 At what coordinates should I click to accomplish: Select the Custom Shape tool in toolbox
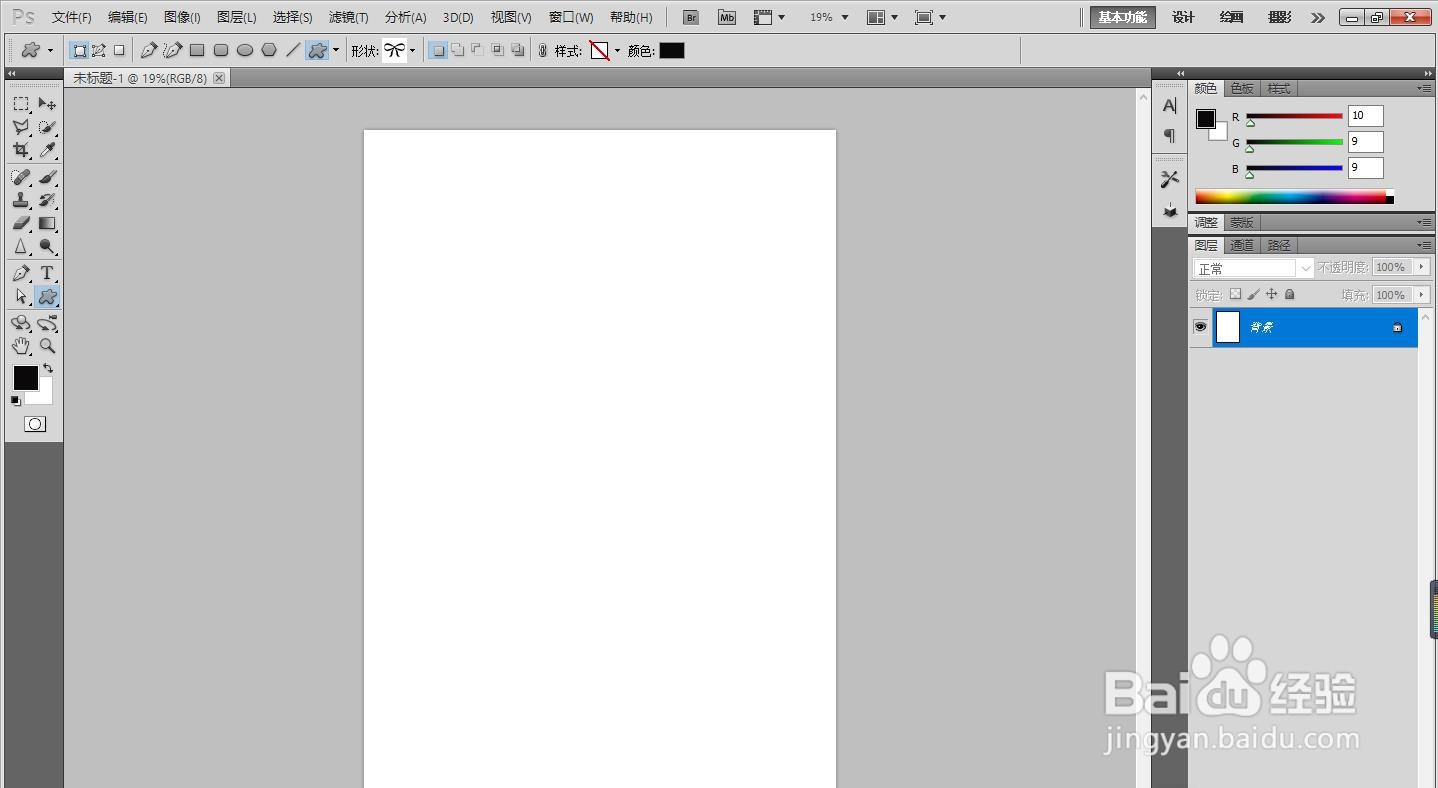pyautogui.click(x=47, y=296)
